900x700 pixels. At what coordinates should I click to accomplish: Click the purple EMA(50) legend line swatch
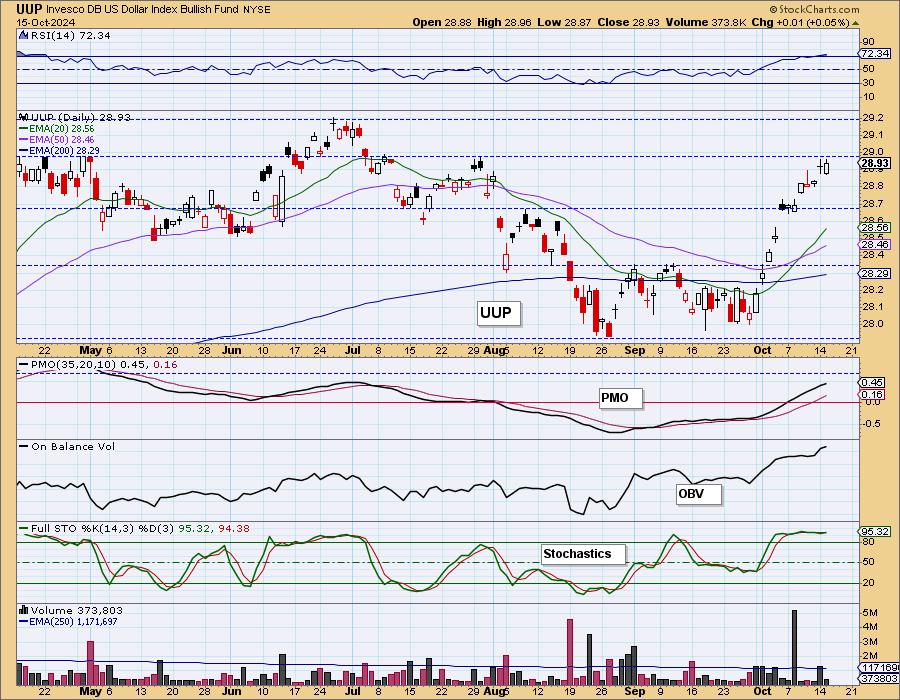(24, 139)
